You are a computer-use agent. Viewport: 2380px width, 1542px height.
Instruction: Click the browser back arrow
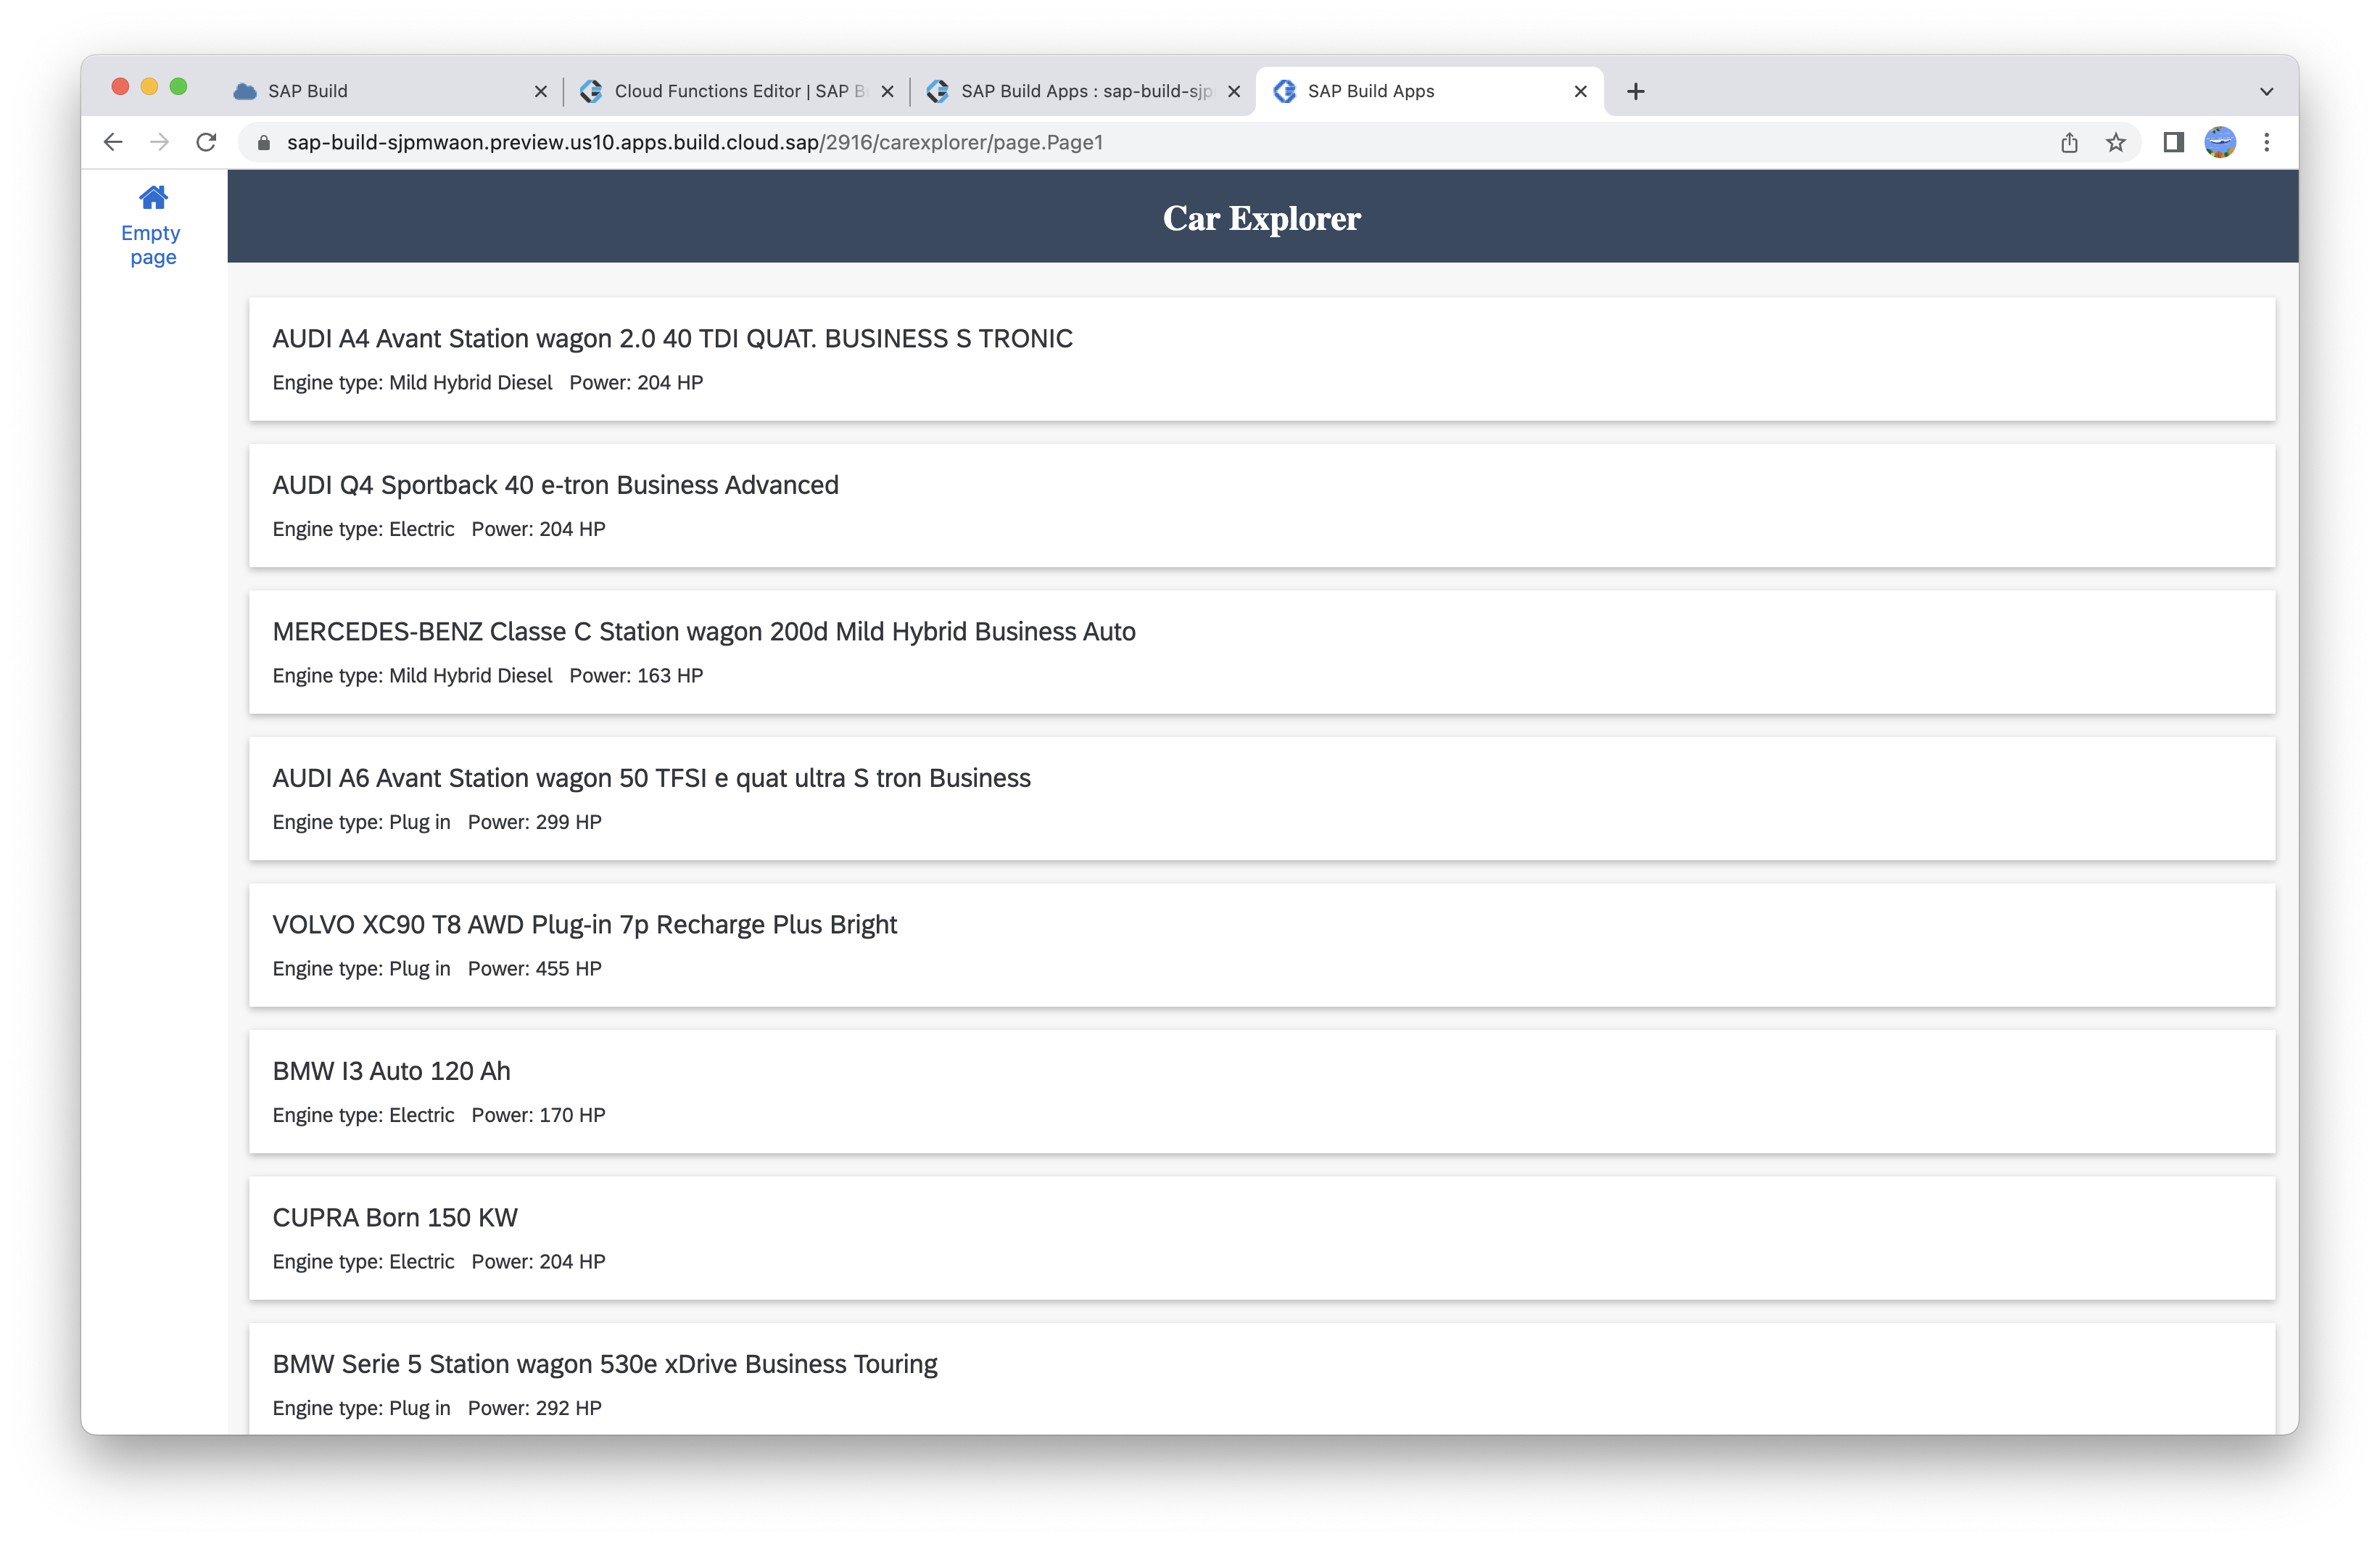pyautogui.click(x=113, y=142)
